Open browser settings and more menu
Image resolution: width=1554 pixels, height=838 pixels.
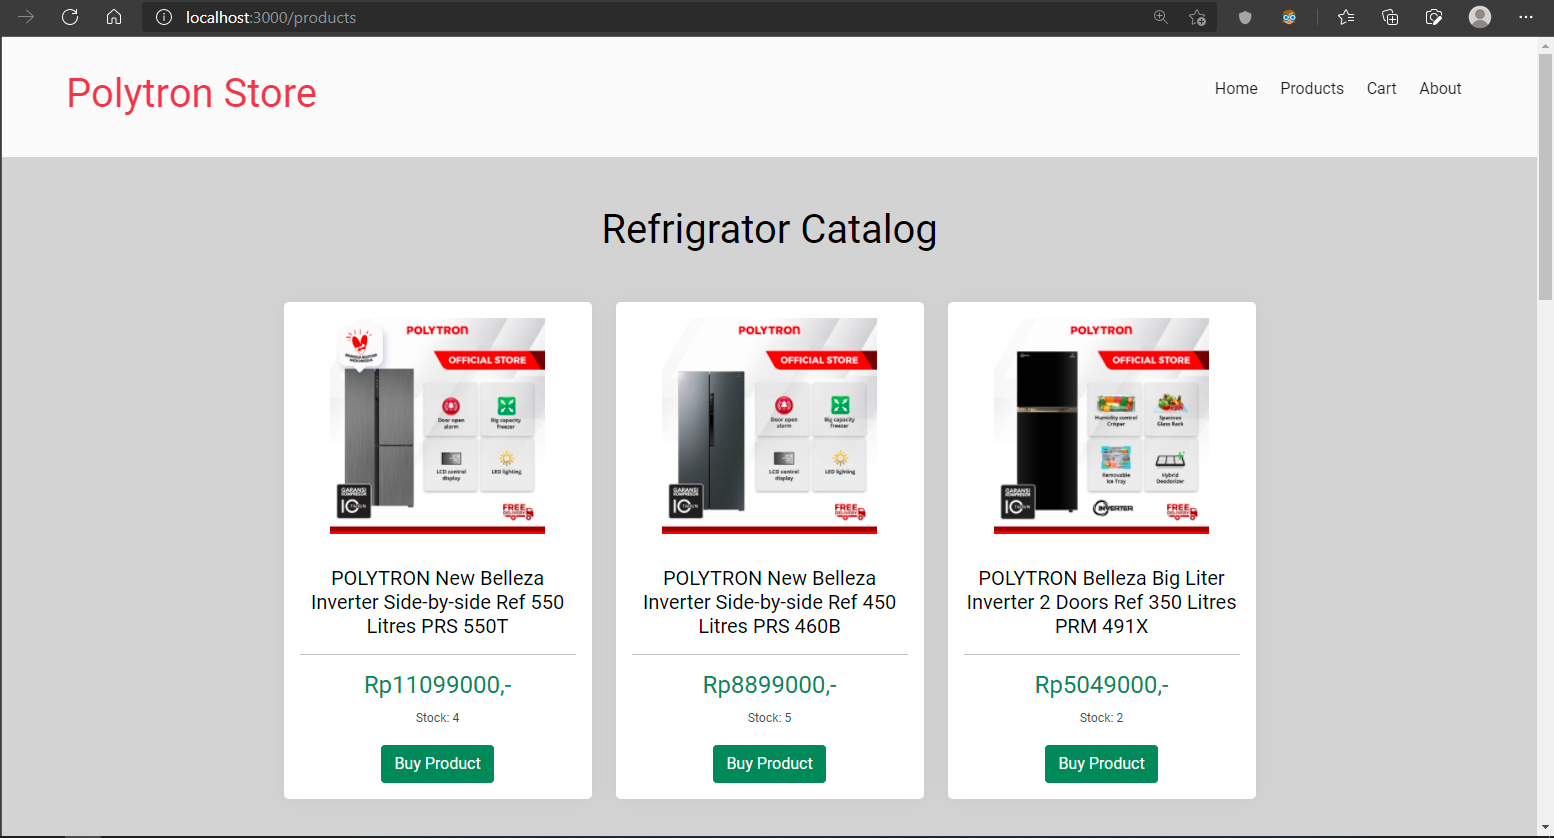click(x=1525, y=17)
